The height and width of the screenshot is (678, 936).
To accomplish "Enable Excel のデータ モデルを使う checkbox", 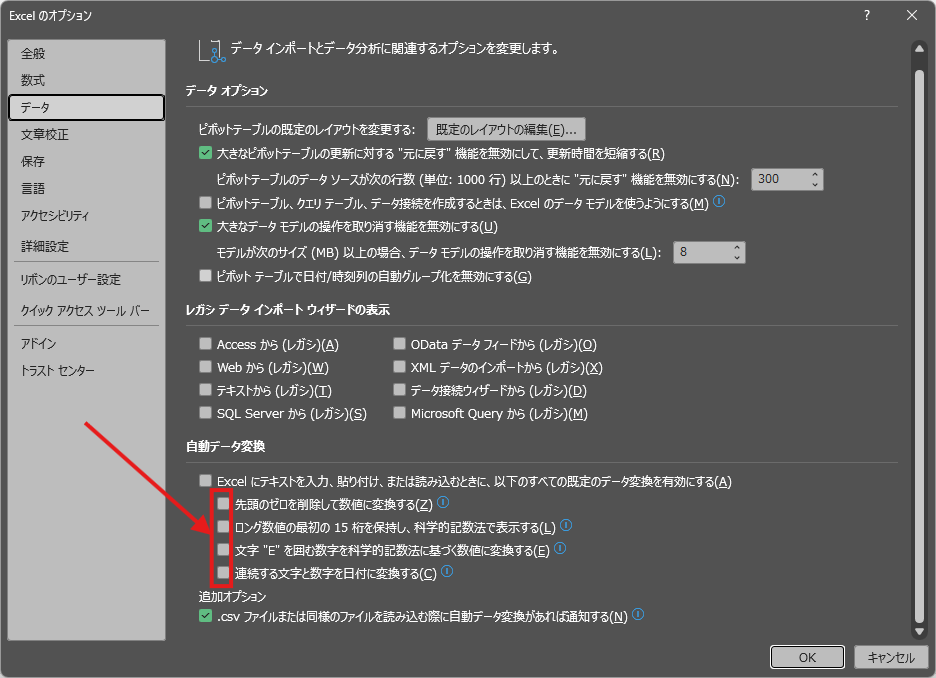I will click(205, 202).
